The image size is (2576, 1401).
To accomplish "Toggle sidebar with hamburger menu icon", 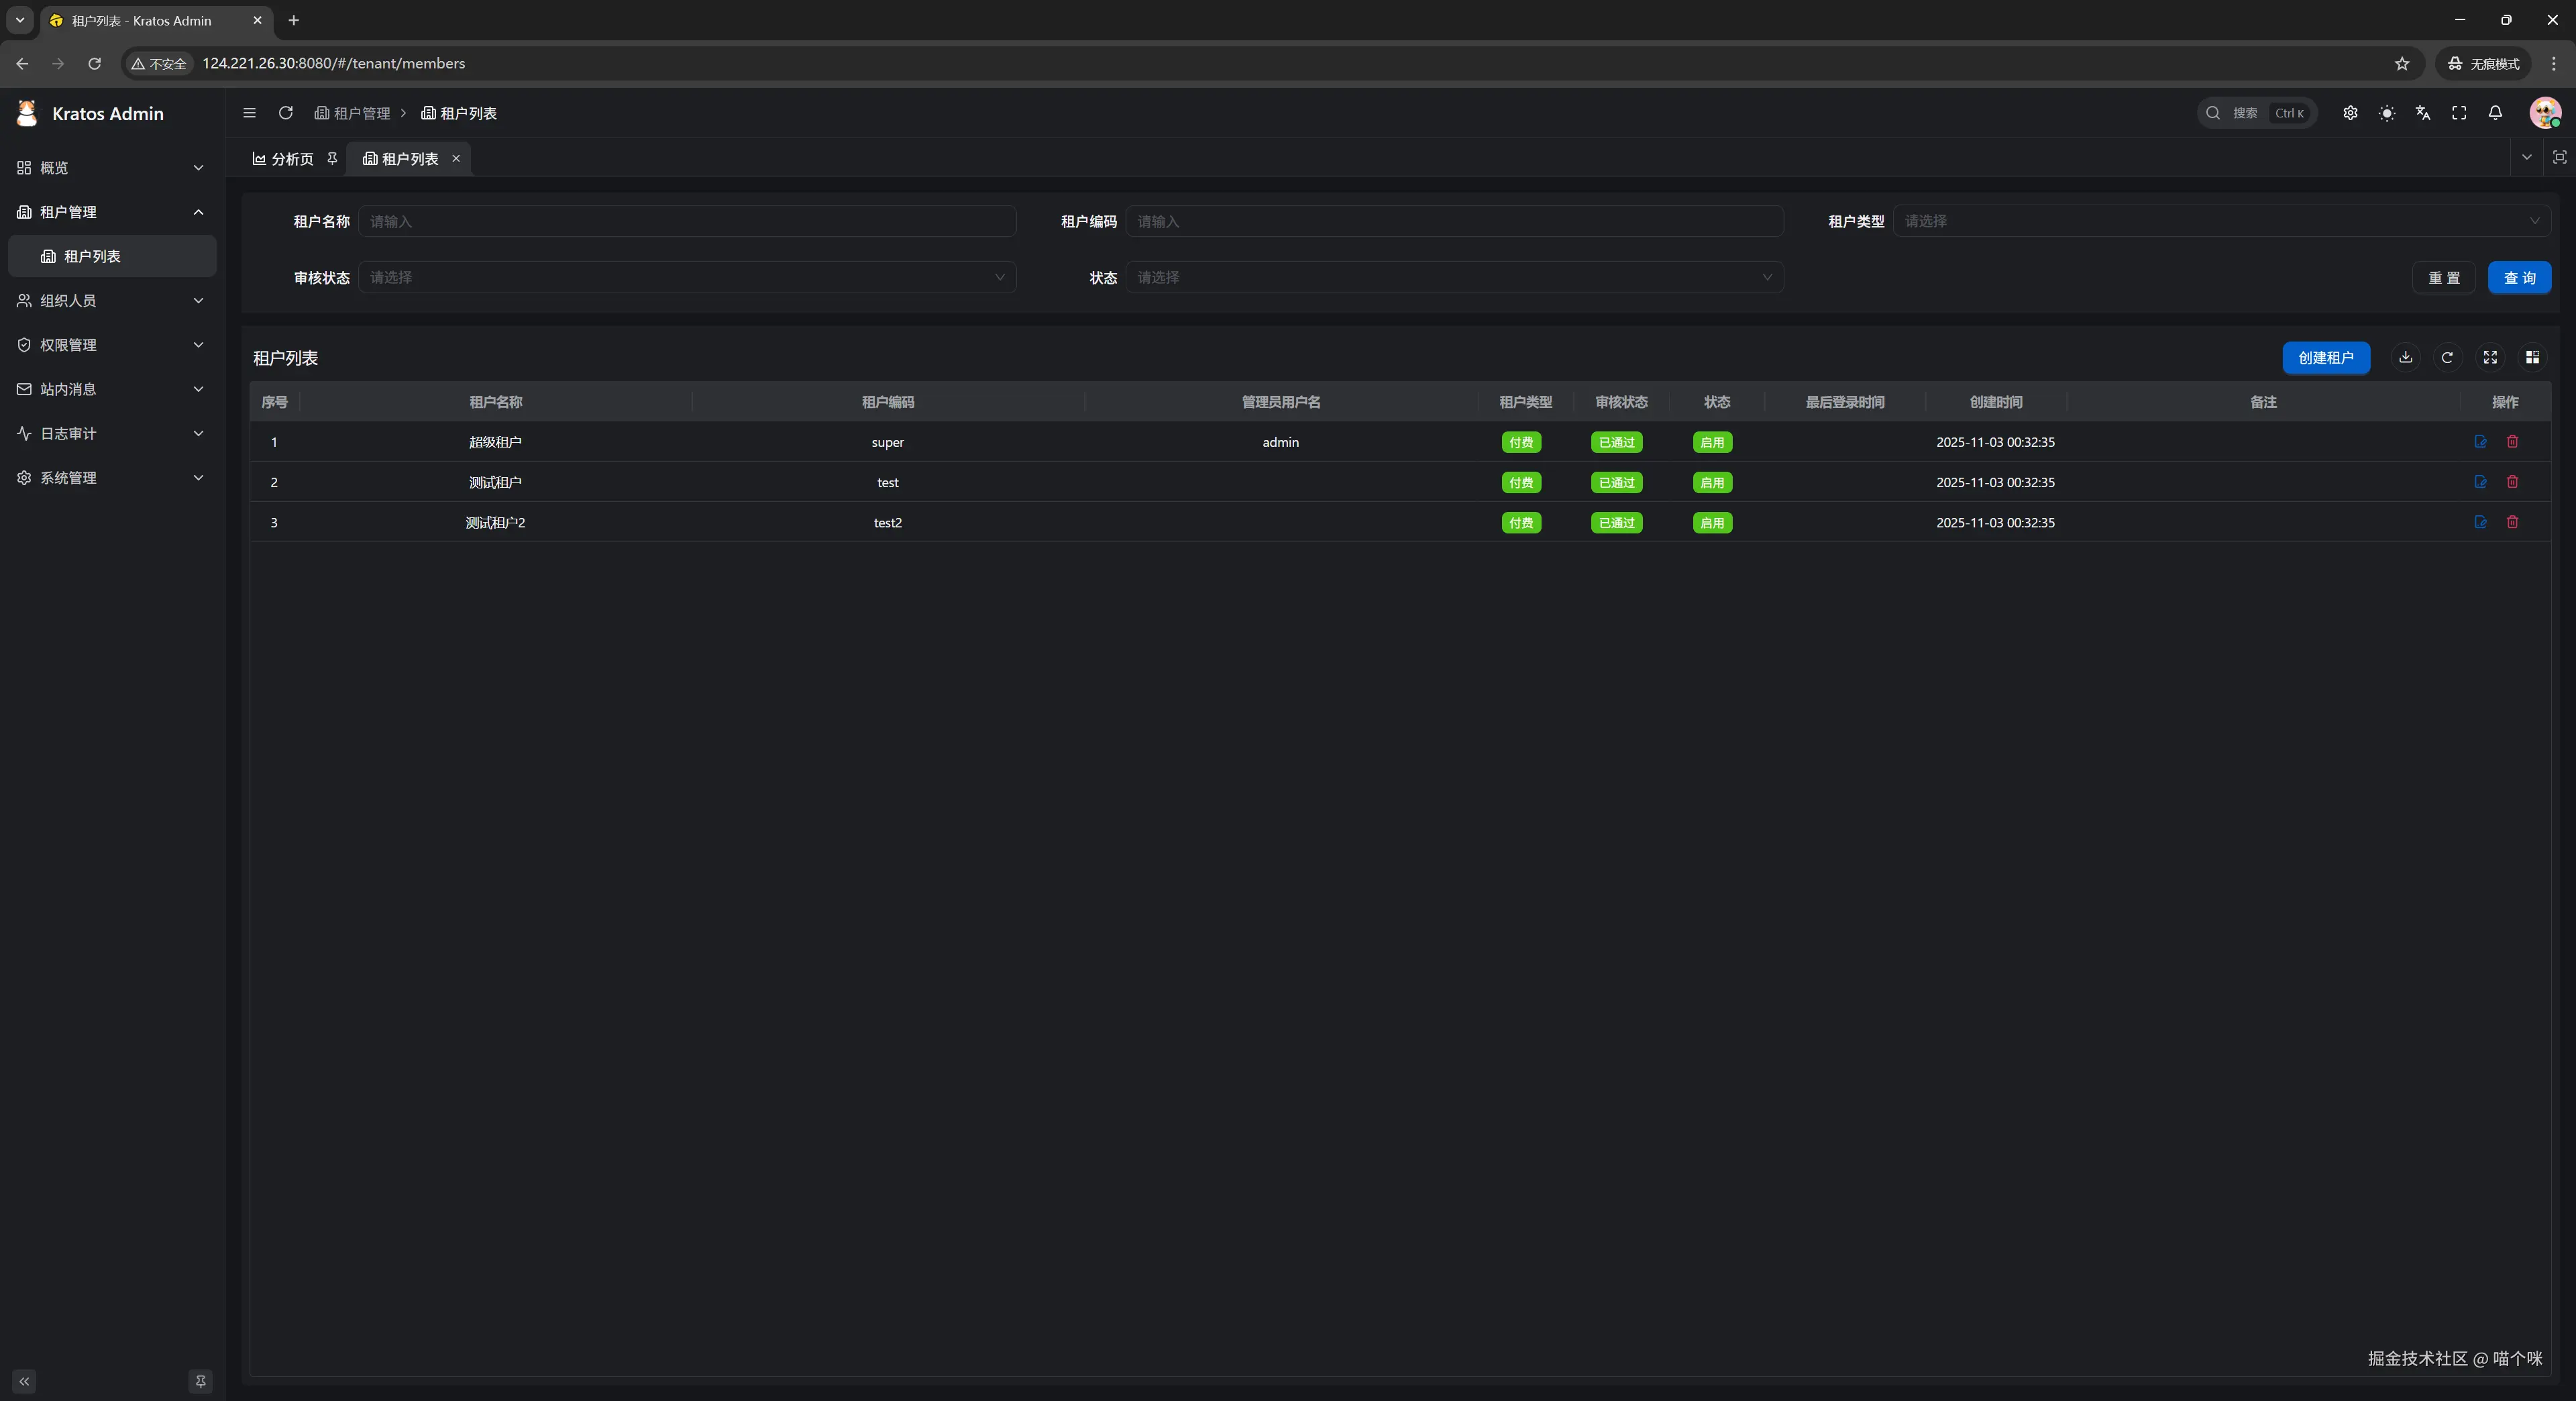I will [249, 113].
